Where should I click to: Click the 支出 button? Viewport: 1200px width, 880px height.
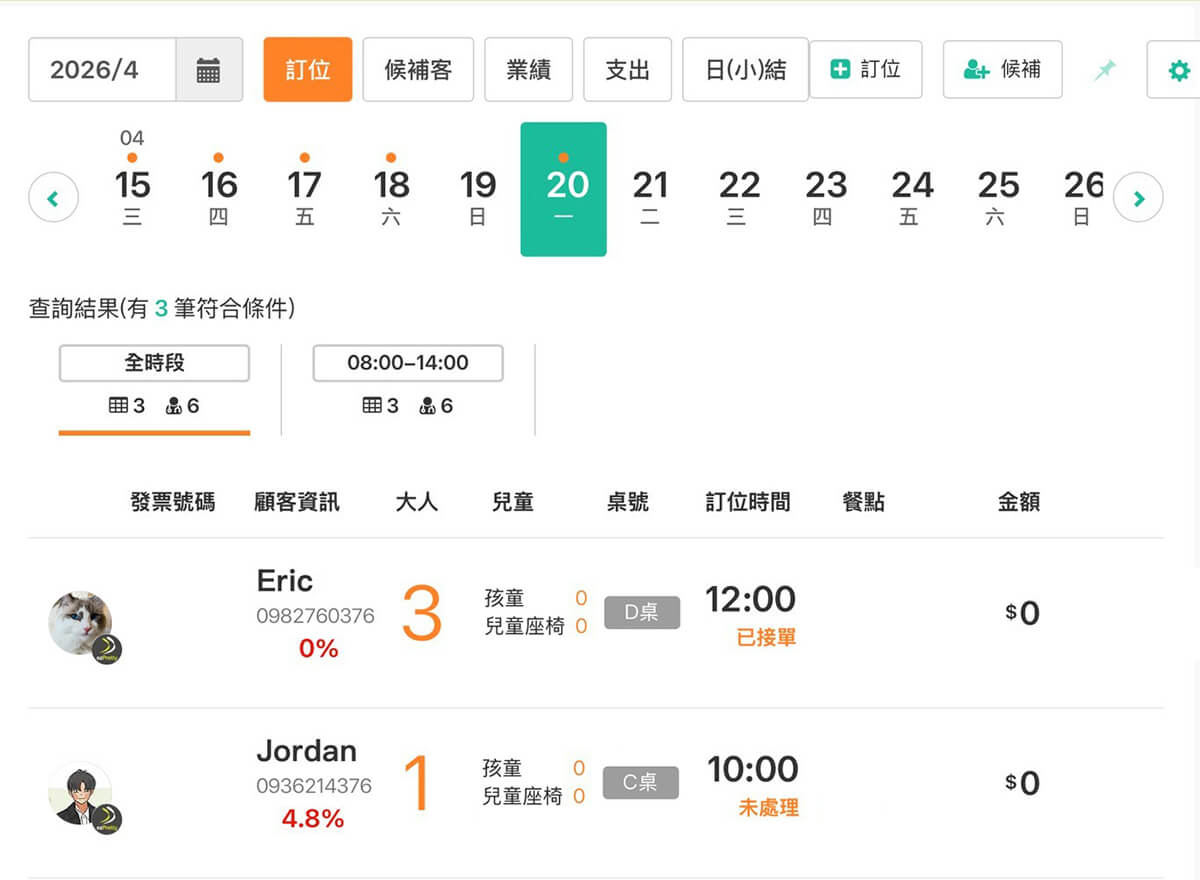pyautogui.click(x=627, y=70)
